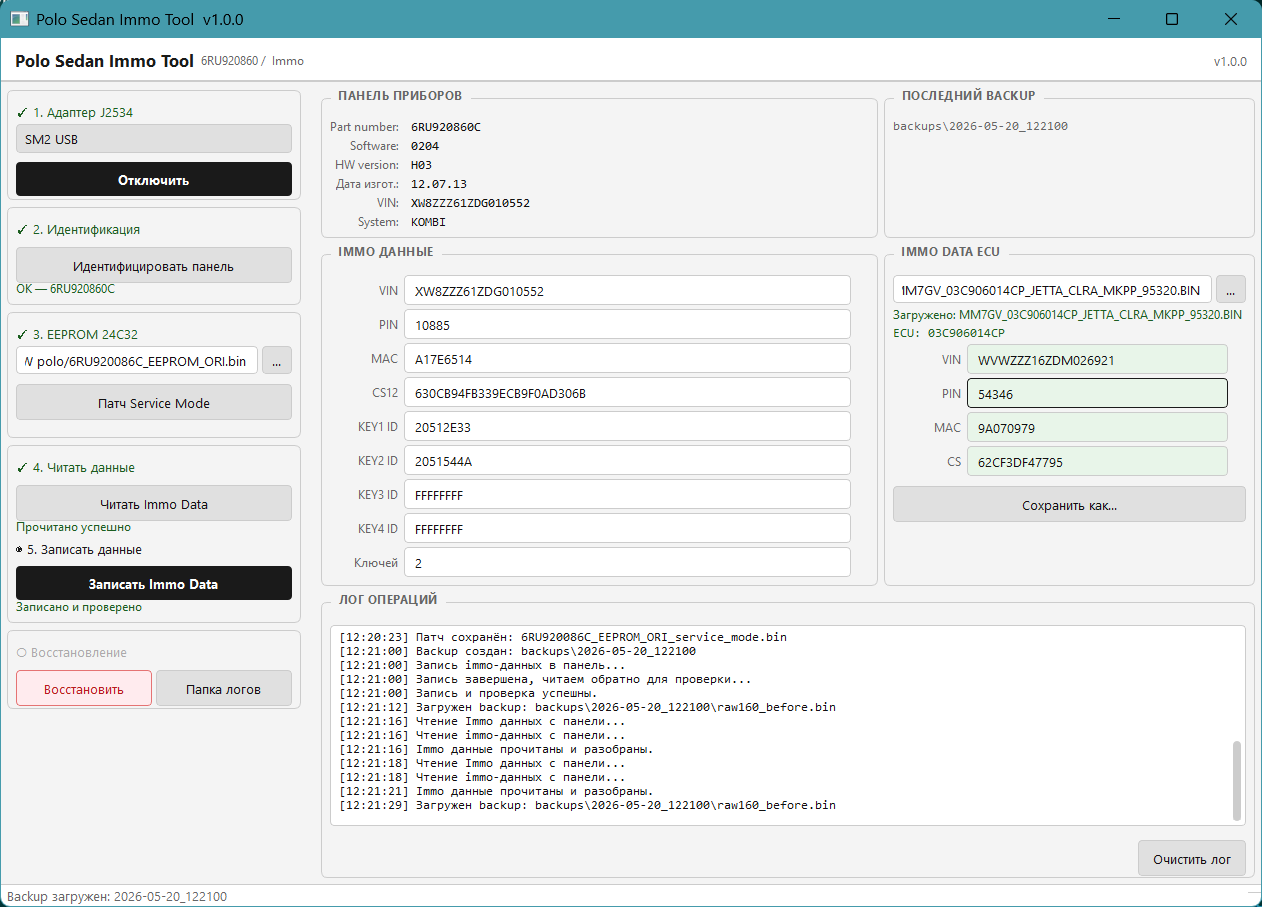Click log line 'Запись и проверка успешны.'
This screenshot has width=1262, height=907.
[x=468, y=693]
